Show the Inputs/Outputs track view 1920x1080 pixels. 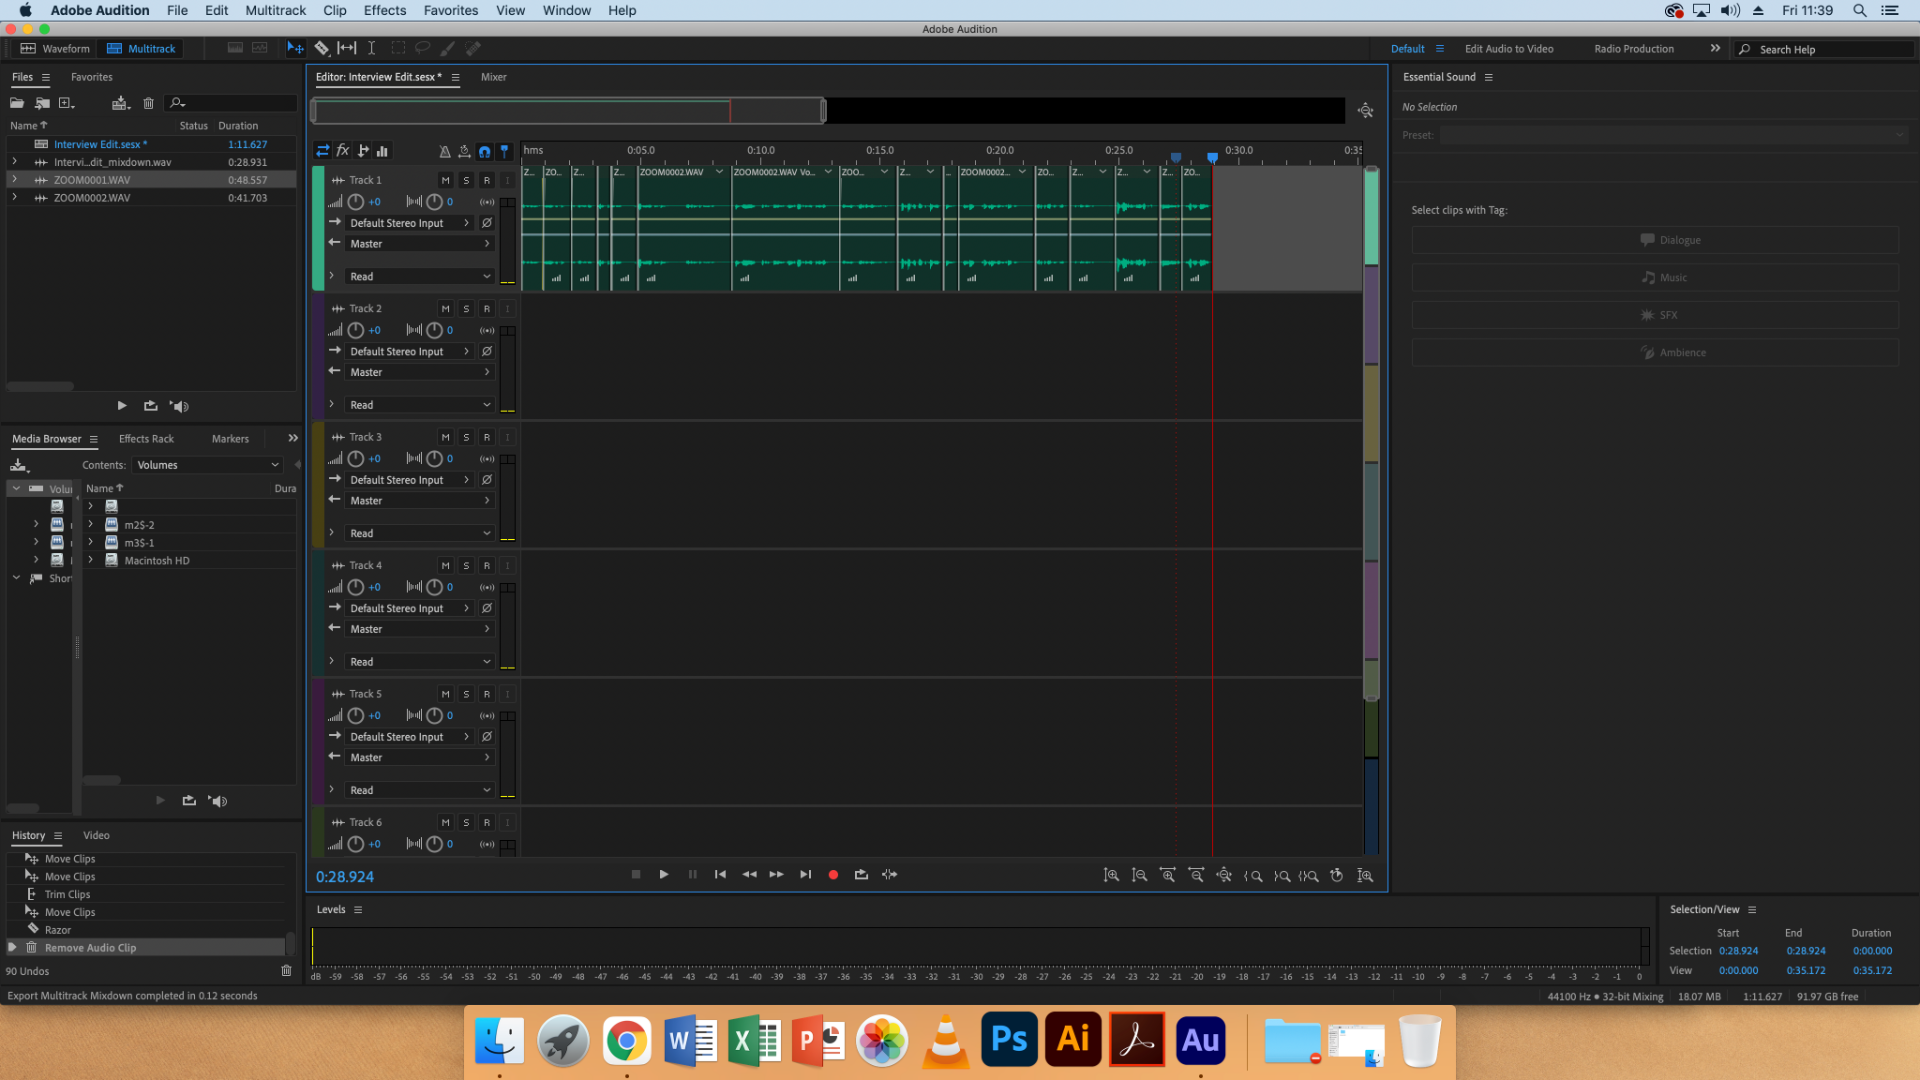pos(322,151)
